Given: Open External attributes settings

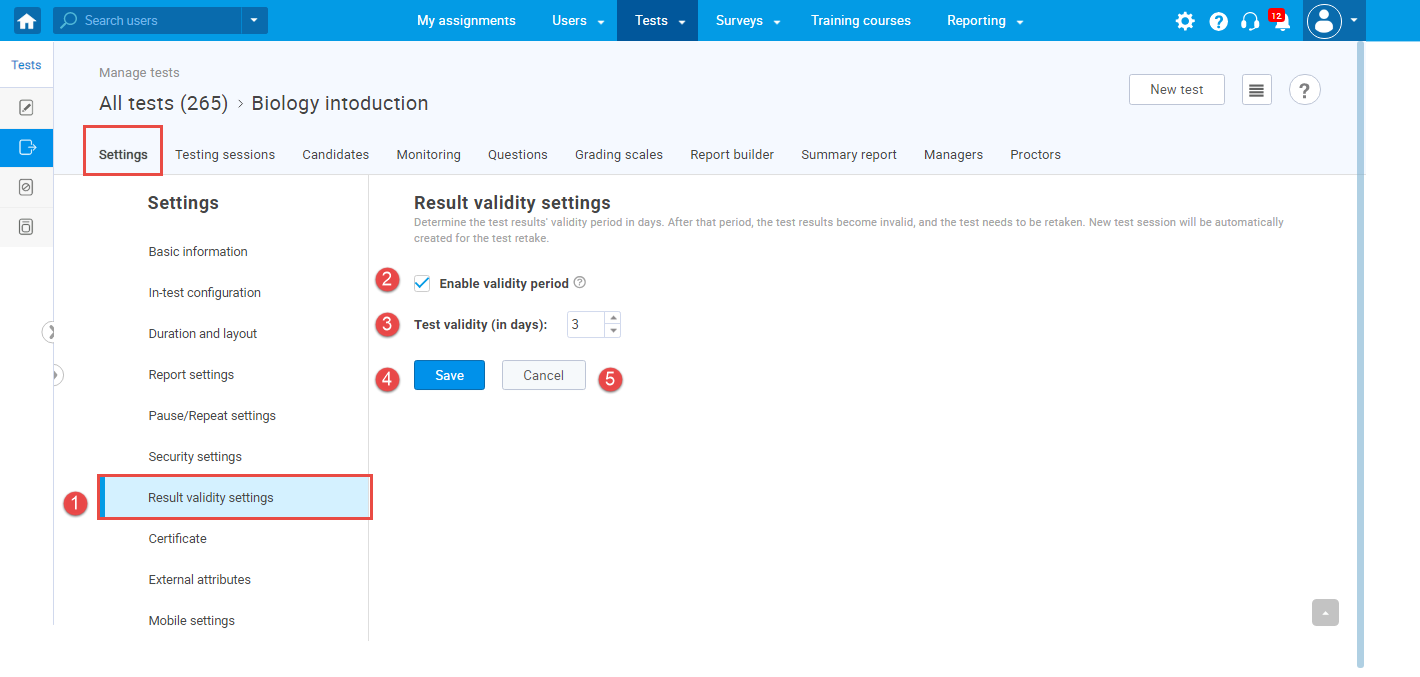Looking at the screenshot, I should [x=200, y=580].
